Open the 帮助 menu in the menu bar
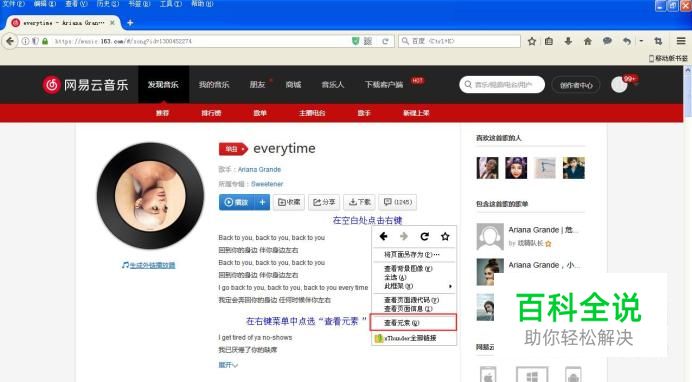 pyautogui.click(x=202, y=4)
